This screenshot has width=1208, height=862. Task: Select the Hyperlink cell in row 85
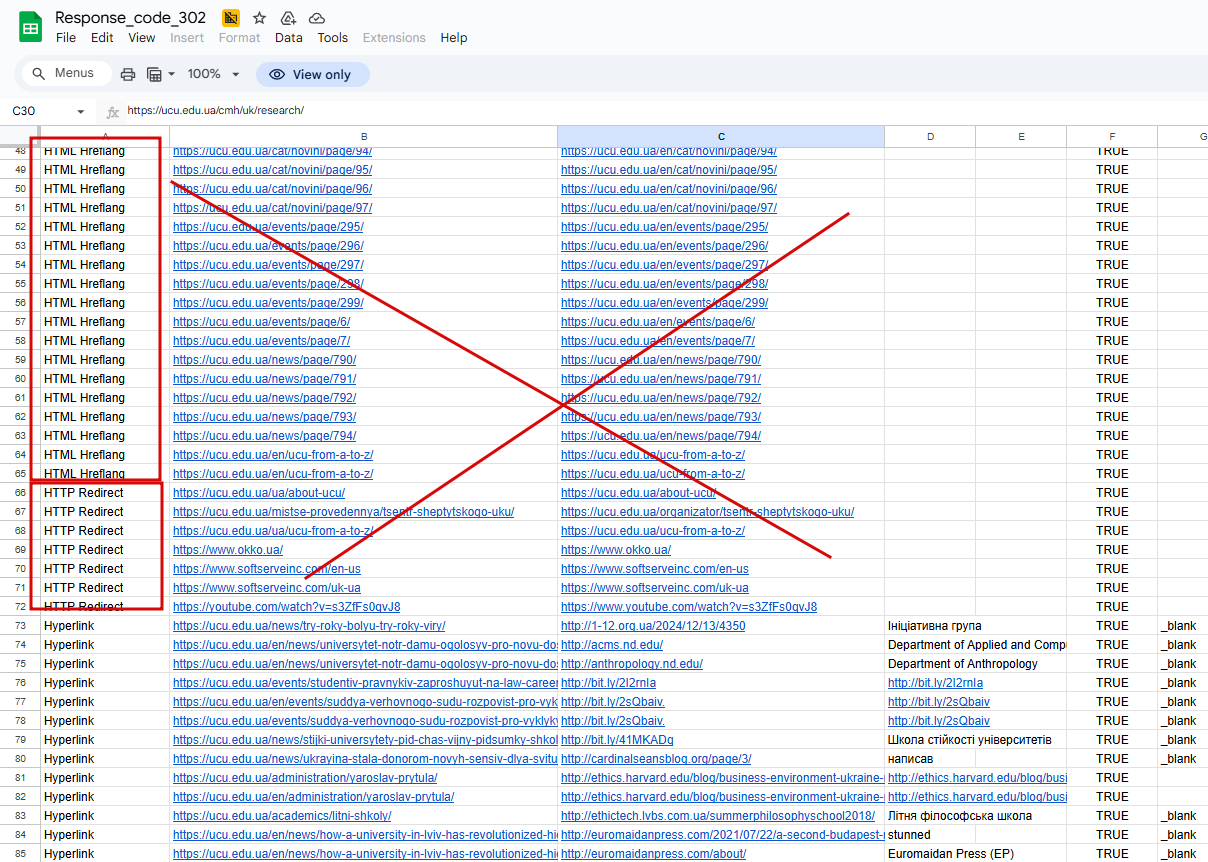105,854
